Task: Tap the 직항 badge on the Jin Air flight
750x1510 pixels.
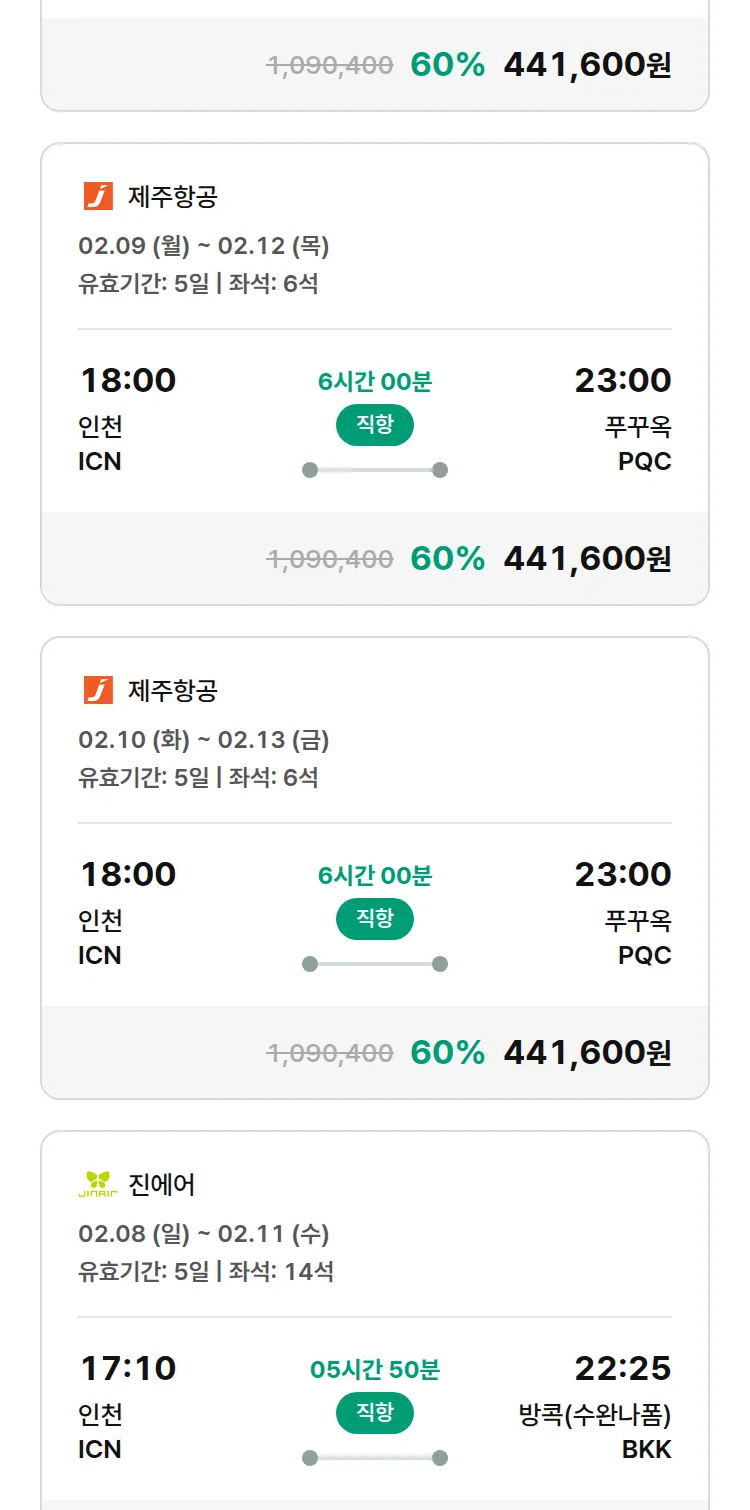Action: (375, 1413)
